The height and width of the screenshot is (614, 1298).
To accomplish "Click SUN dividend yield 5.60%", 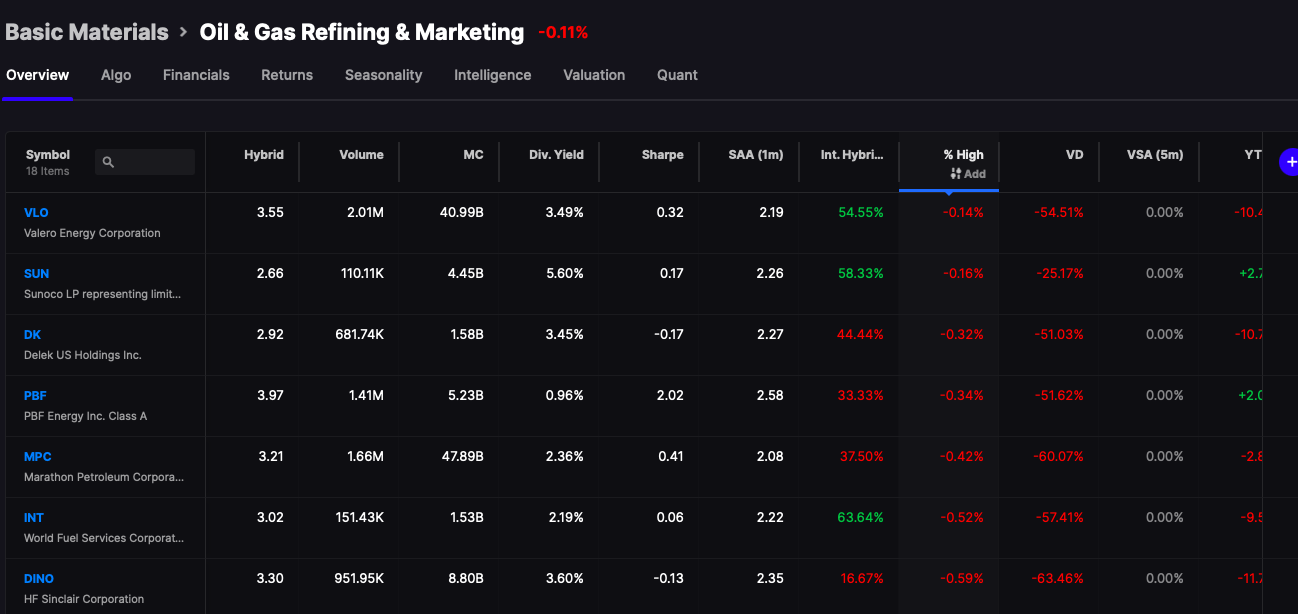I will [x=565, y=274].
